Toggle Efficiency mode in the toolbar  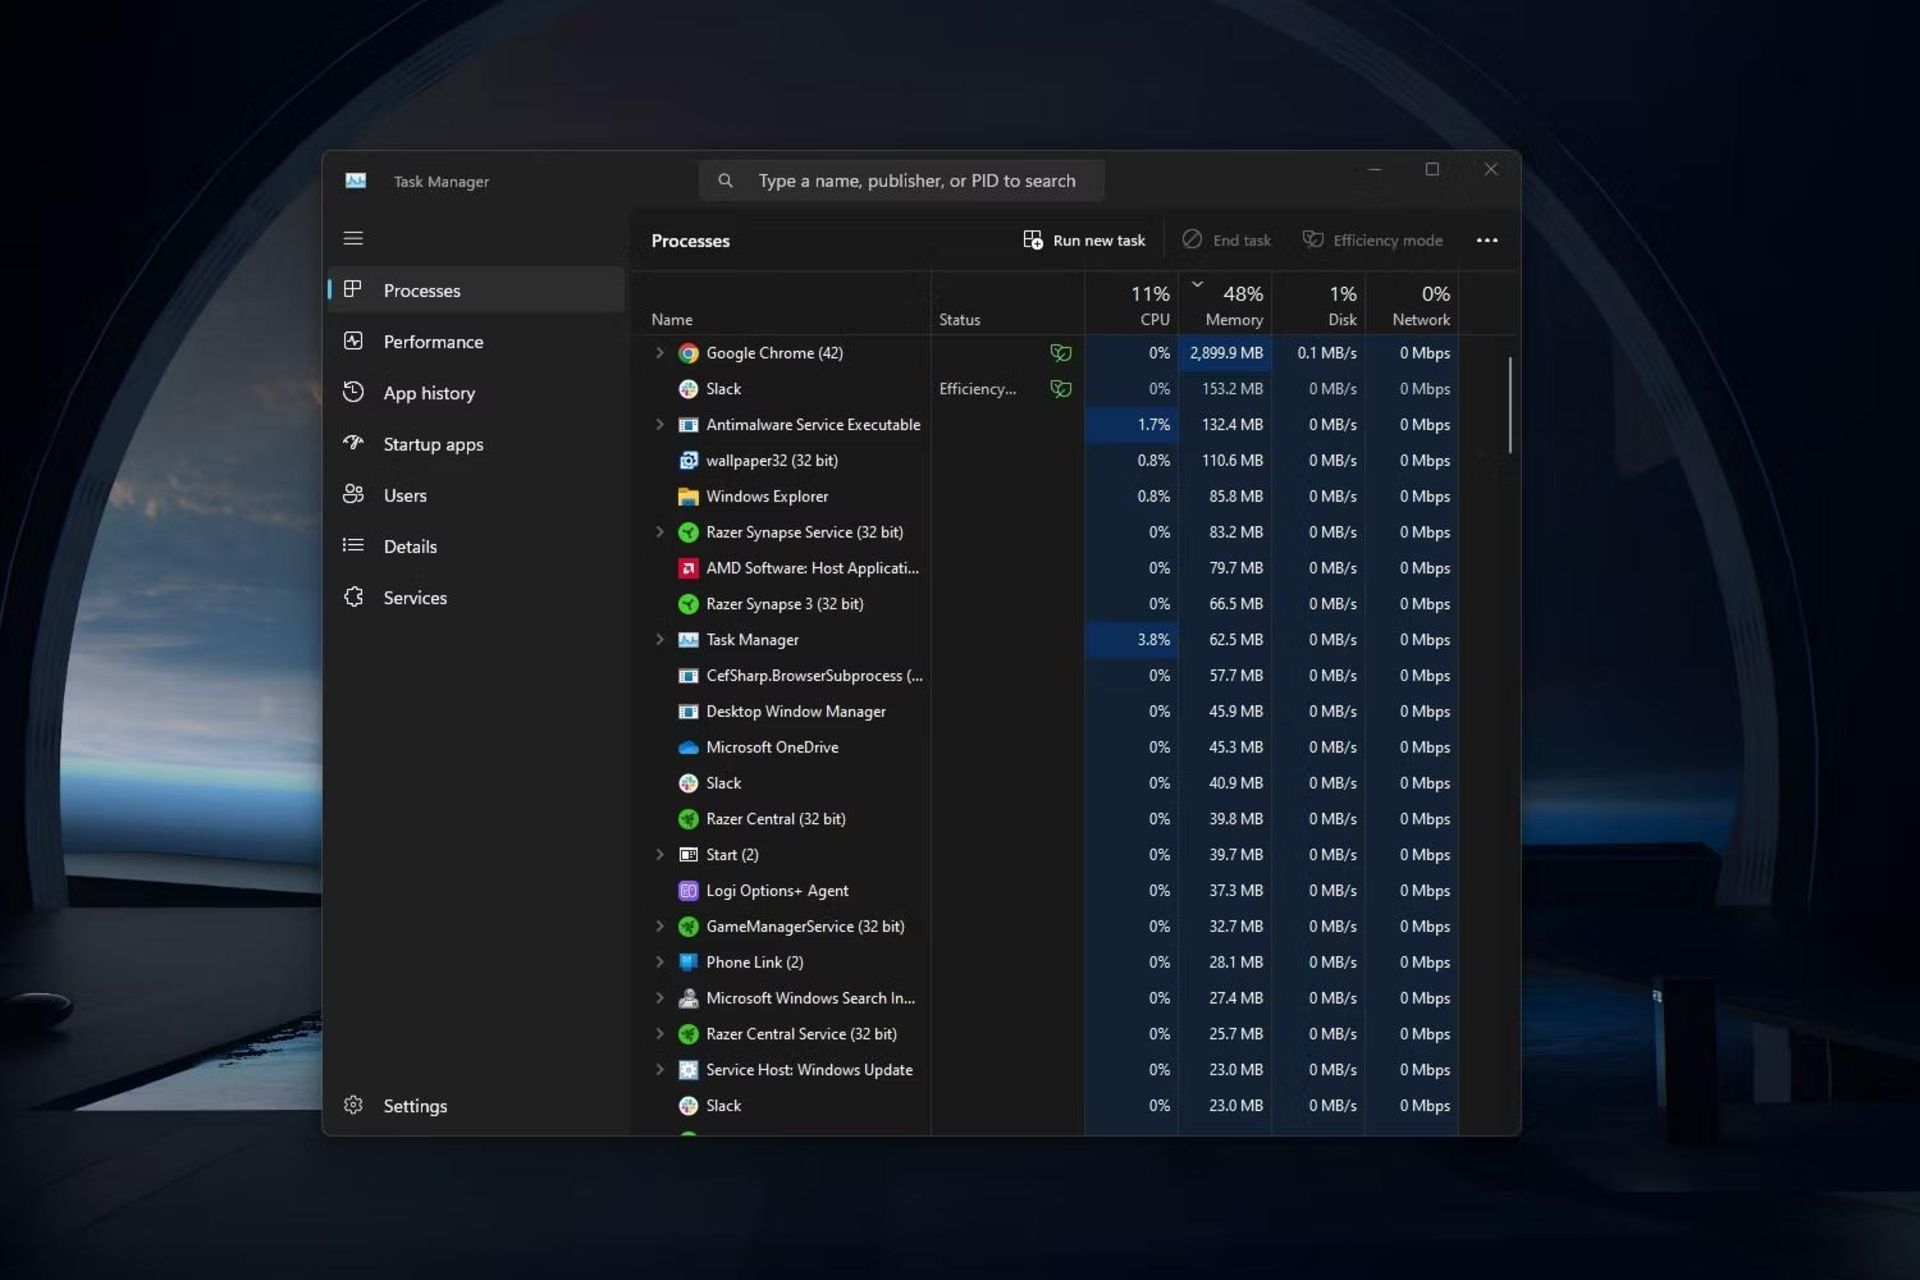pos(1372,240)
